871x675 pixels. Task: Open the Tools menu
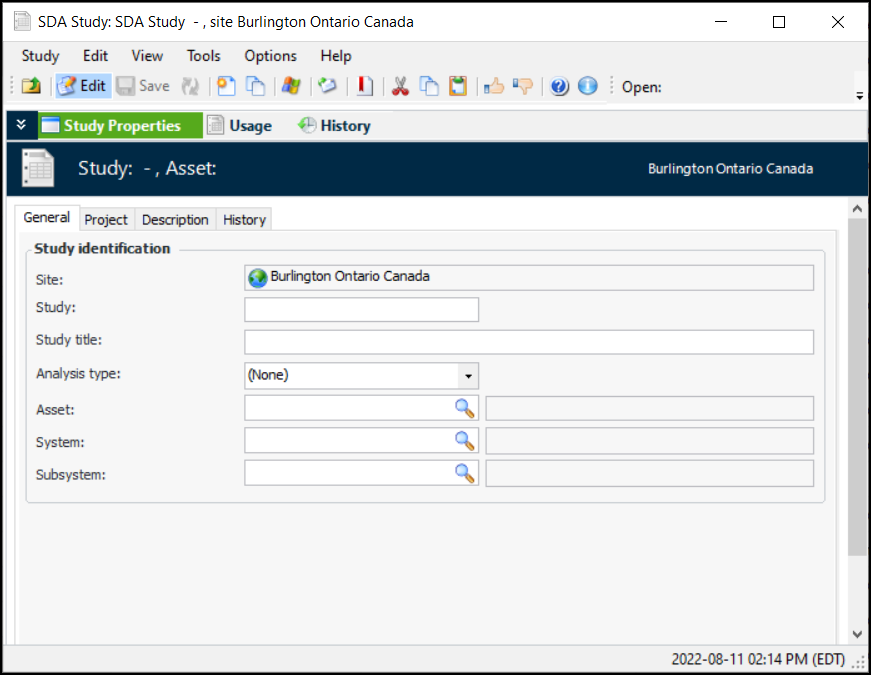click(203, 56)
